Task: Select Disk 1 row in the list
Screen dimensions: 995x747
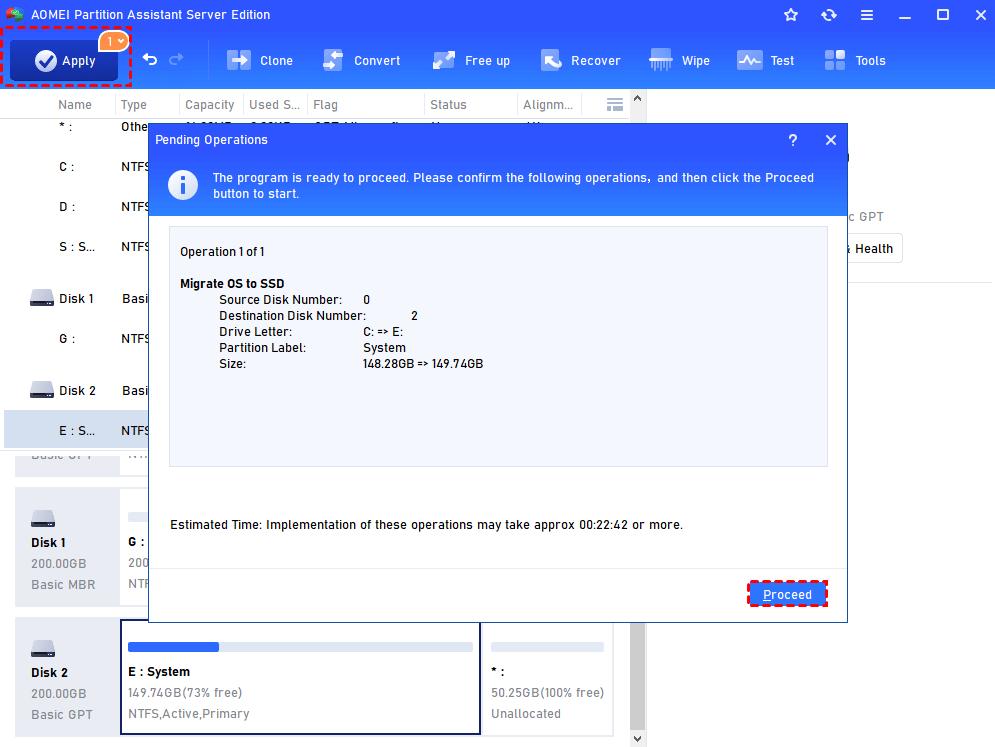Action: pos(76,299)
